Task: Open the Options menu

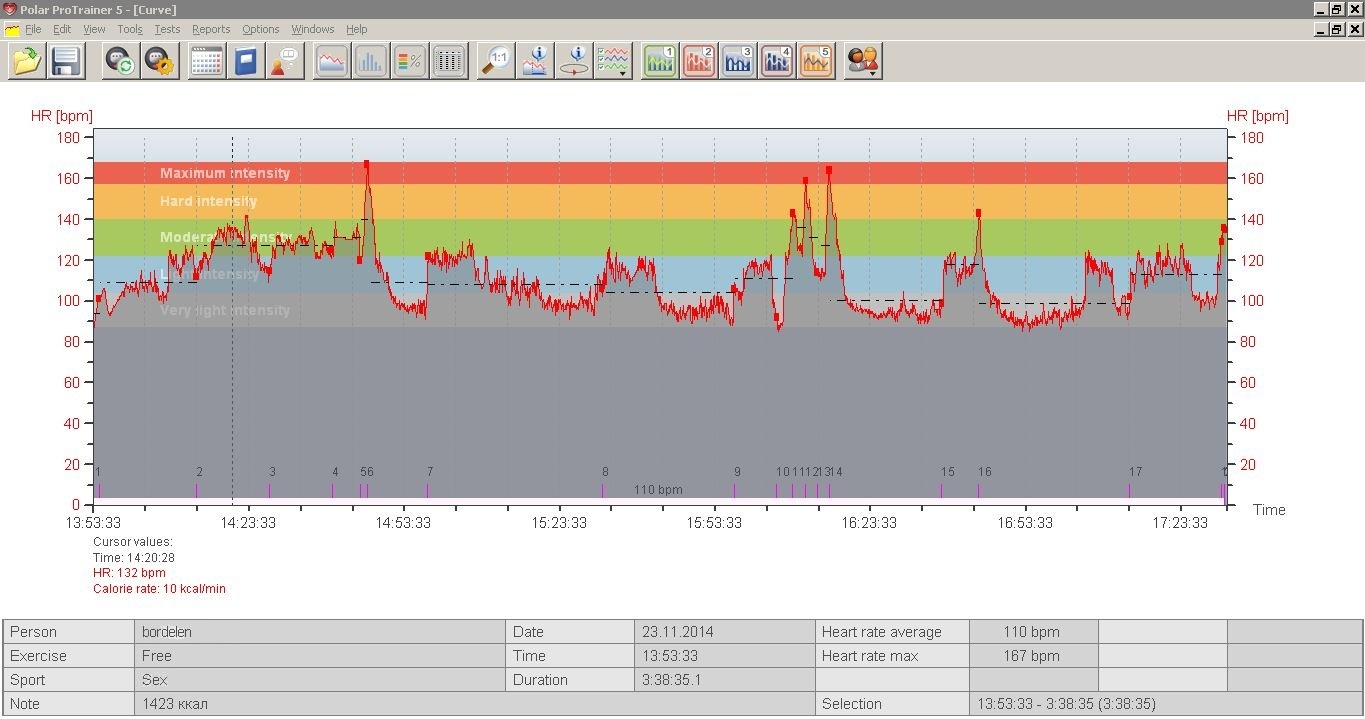Action: 260,29
